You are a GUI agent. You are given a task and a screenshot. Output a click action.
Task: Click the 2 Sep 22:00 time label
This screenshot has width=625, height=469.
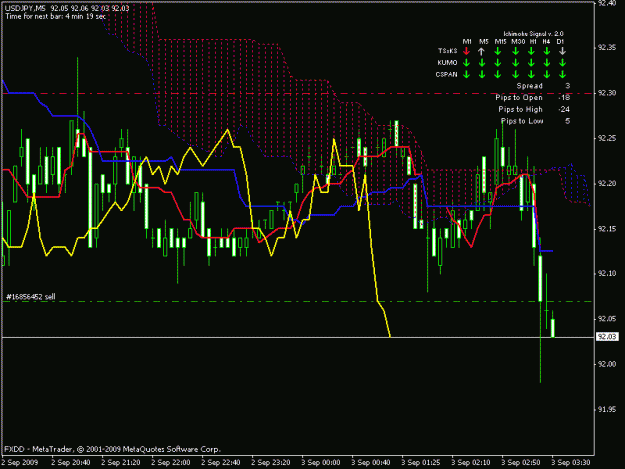point(171,463)
